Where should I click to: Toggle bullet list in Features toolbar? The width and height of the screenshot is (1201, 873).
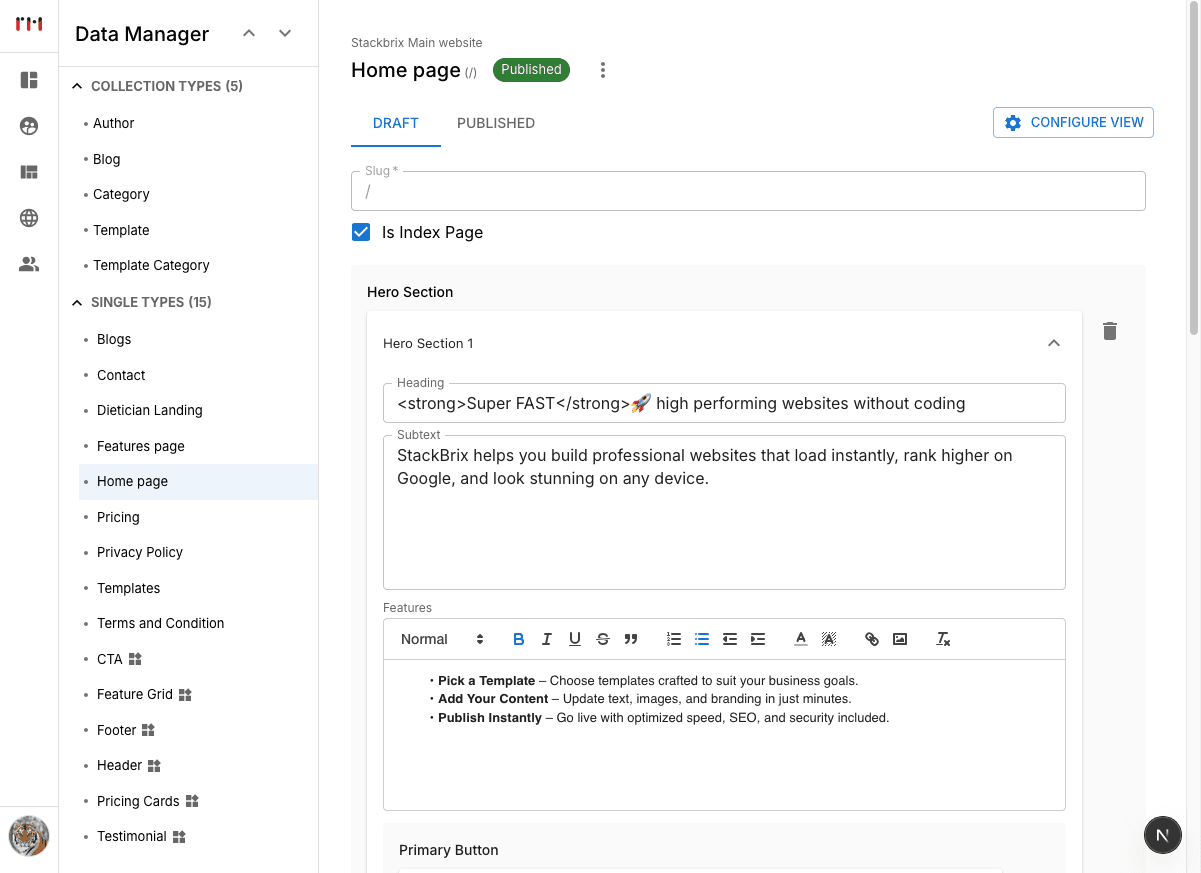pos(702,639)
